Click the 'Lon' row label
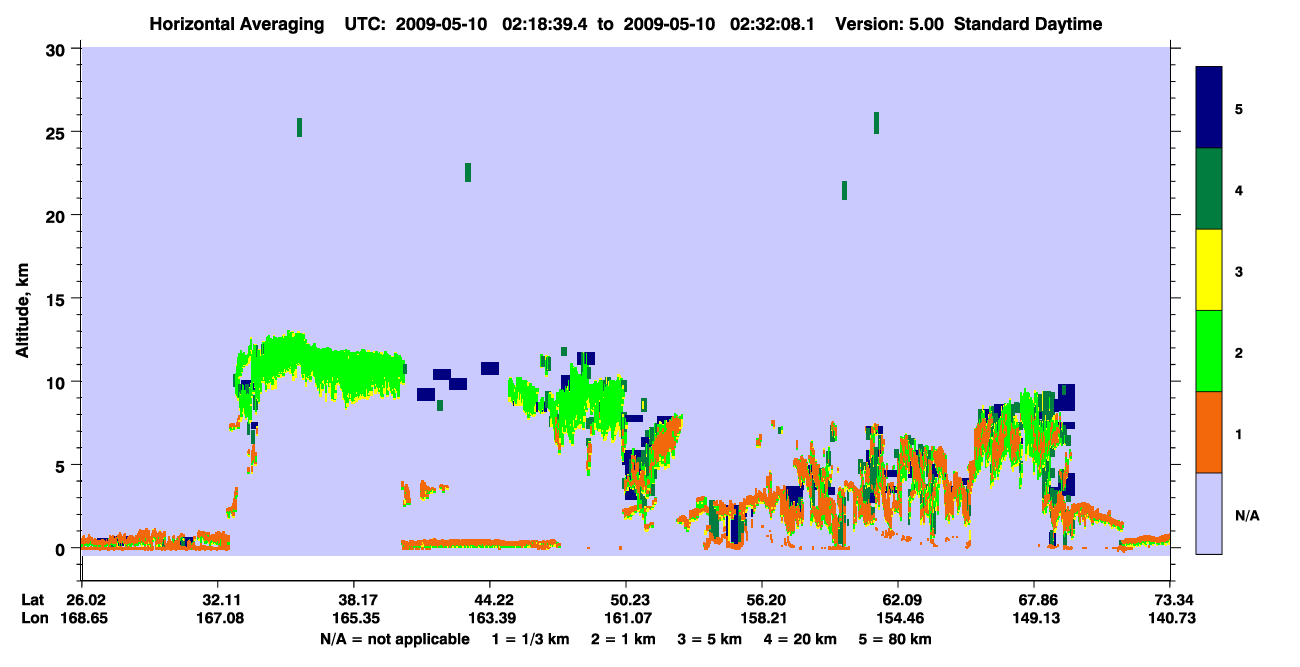 point(34,618)
